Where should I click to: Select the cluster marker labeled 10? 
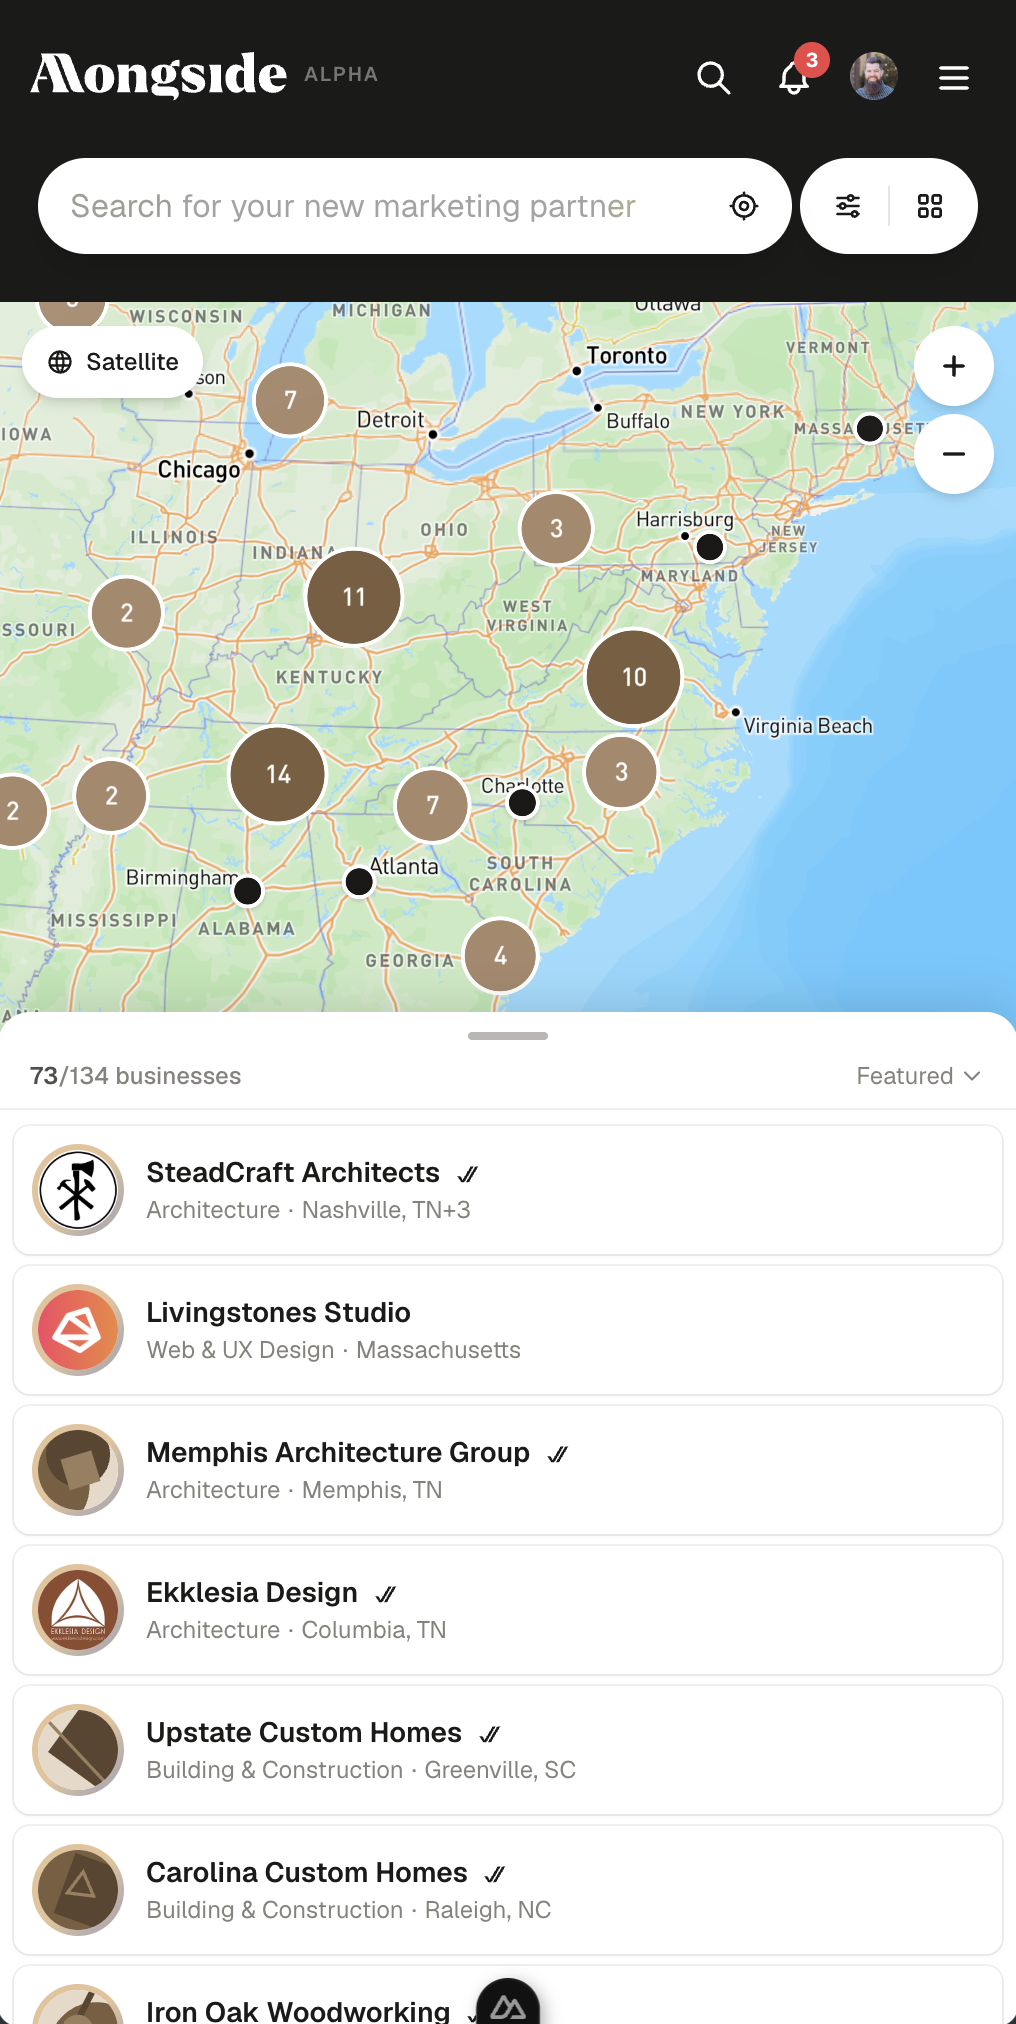pos(634,677)
